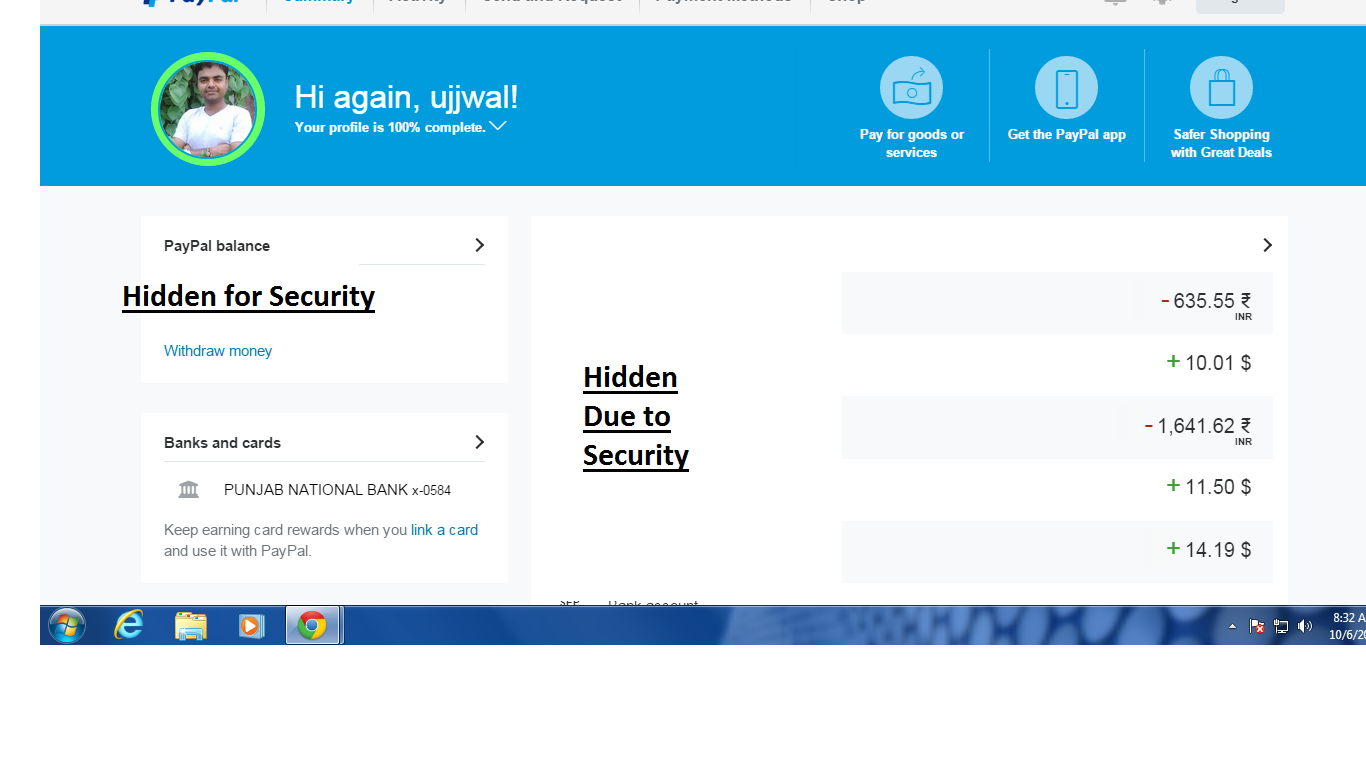Open the PayPal balance arrow
Viewport: 1366px width, 768px height.
[479, 245]
